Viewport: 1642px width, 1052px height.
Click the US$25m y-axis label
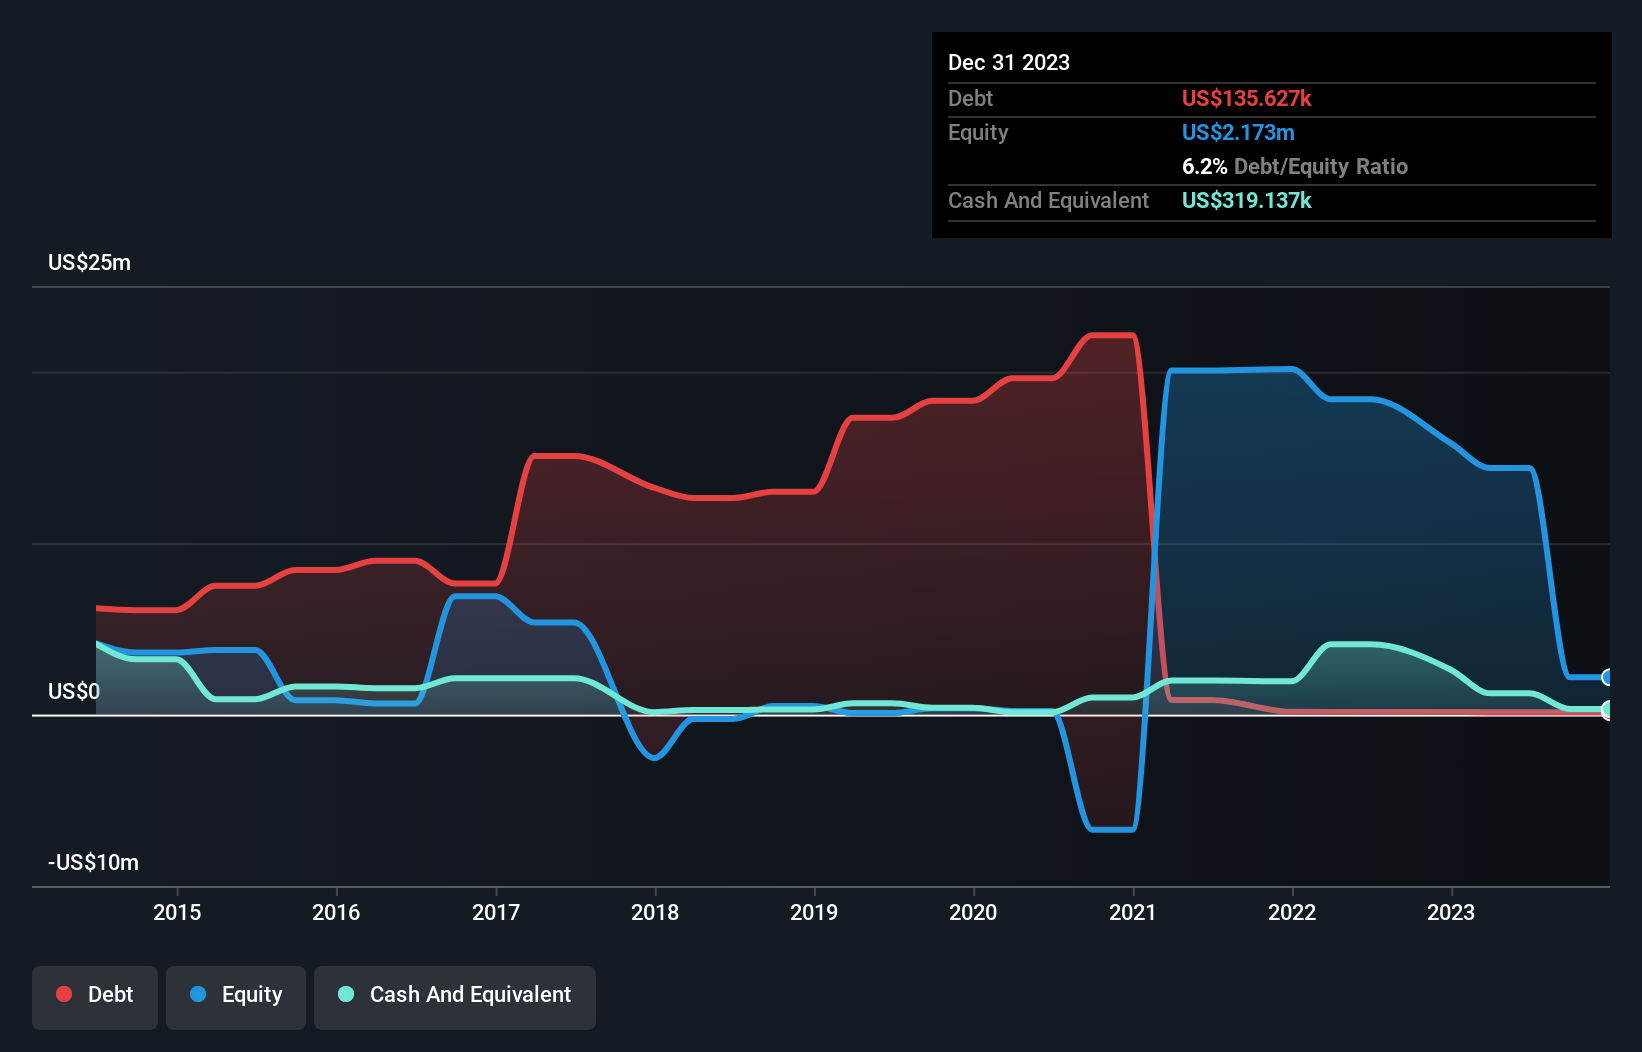[89, 262]
